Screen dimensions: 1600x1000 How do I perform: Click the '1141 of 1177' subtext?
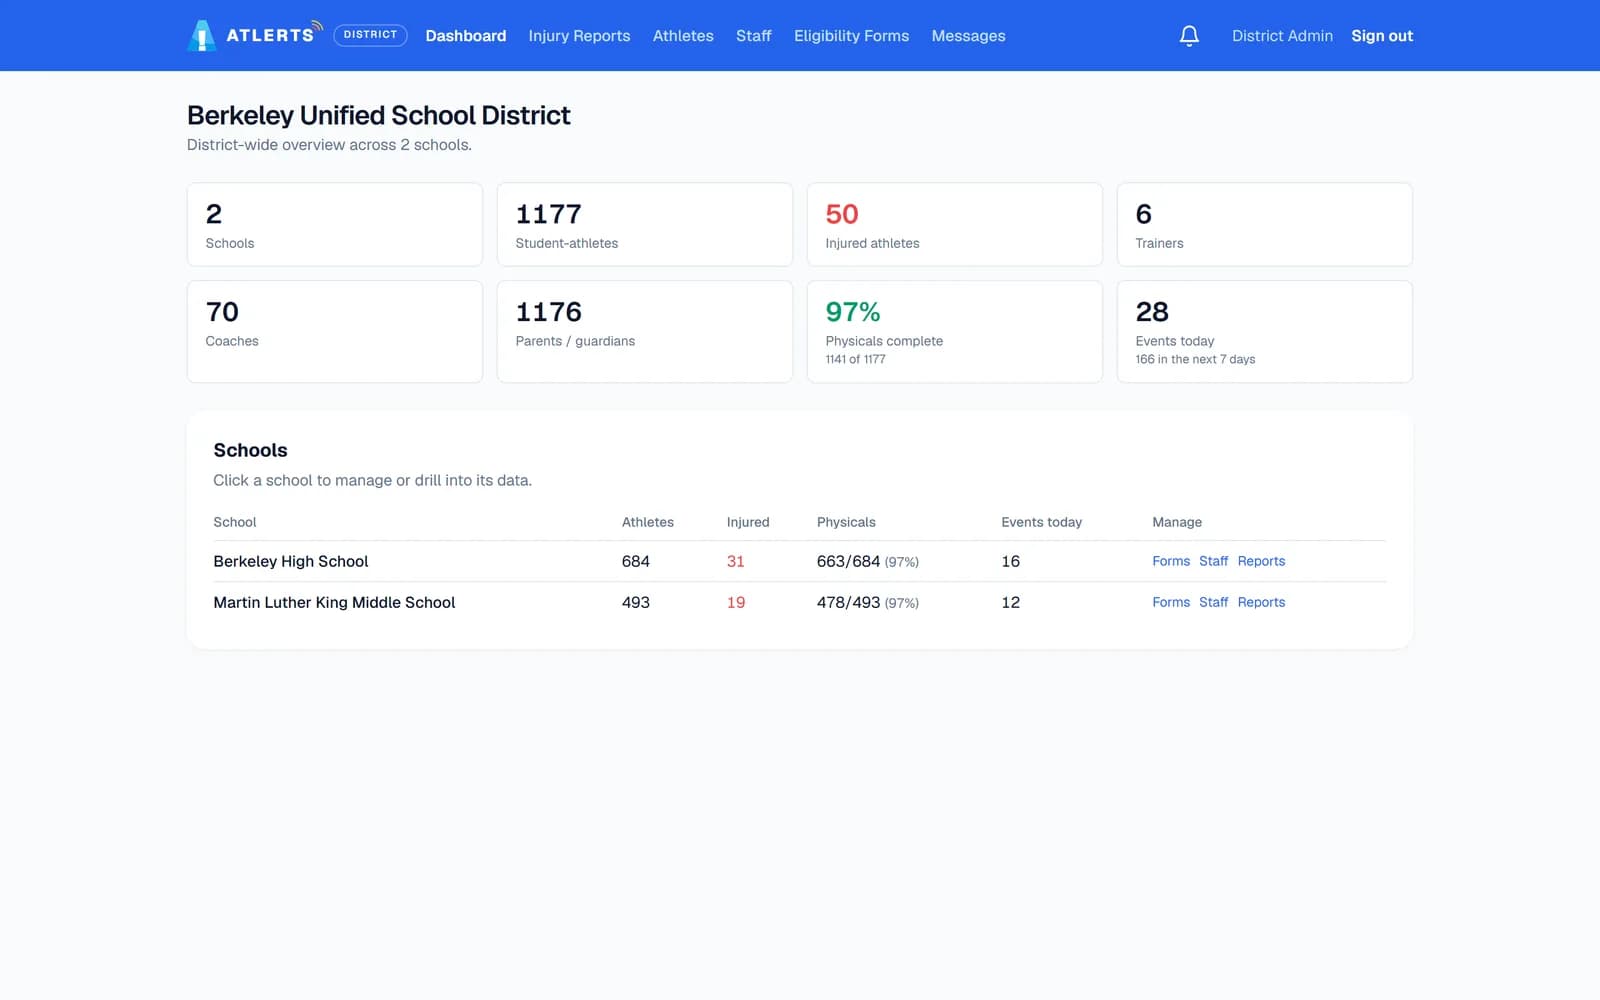855,359
